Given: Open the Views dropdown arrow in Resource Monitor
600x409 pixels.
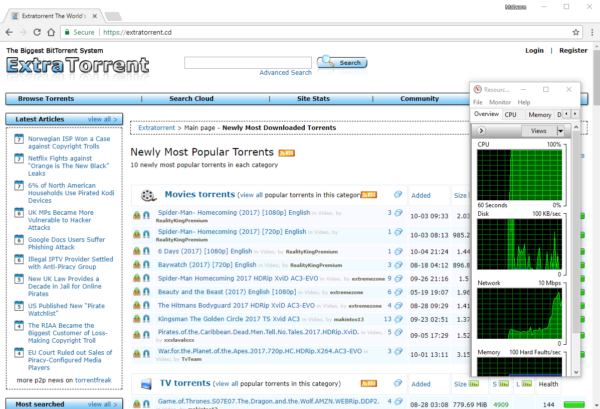Looking at the screenshot, I should click(x=561, y=131).
